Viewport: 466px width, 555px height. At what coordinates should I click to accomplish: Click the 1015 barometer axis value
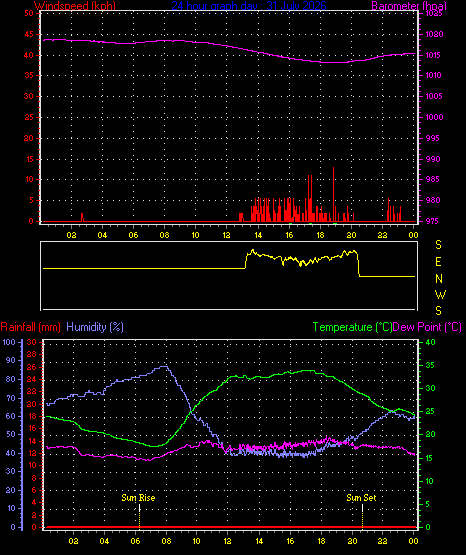pos(434,55)
